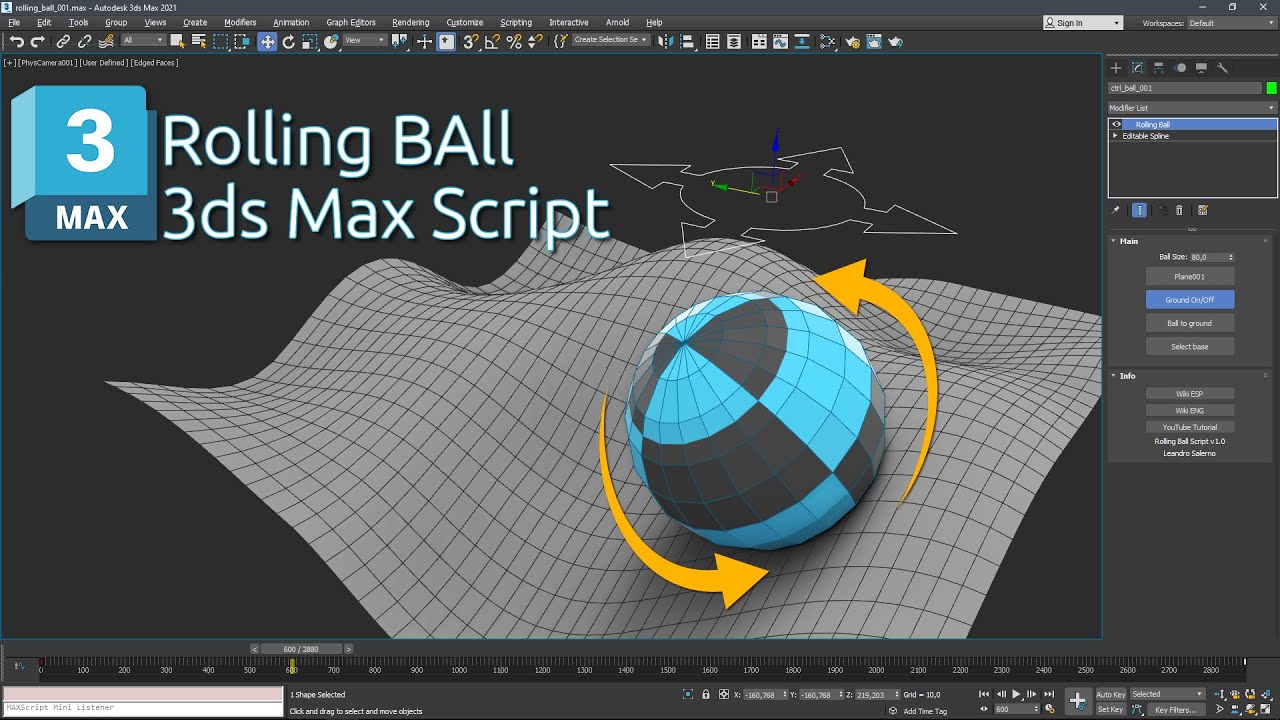Click the Bind to Space Warp icon
The image size is (1280, 720).
point(106,41)
